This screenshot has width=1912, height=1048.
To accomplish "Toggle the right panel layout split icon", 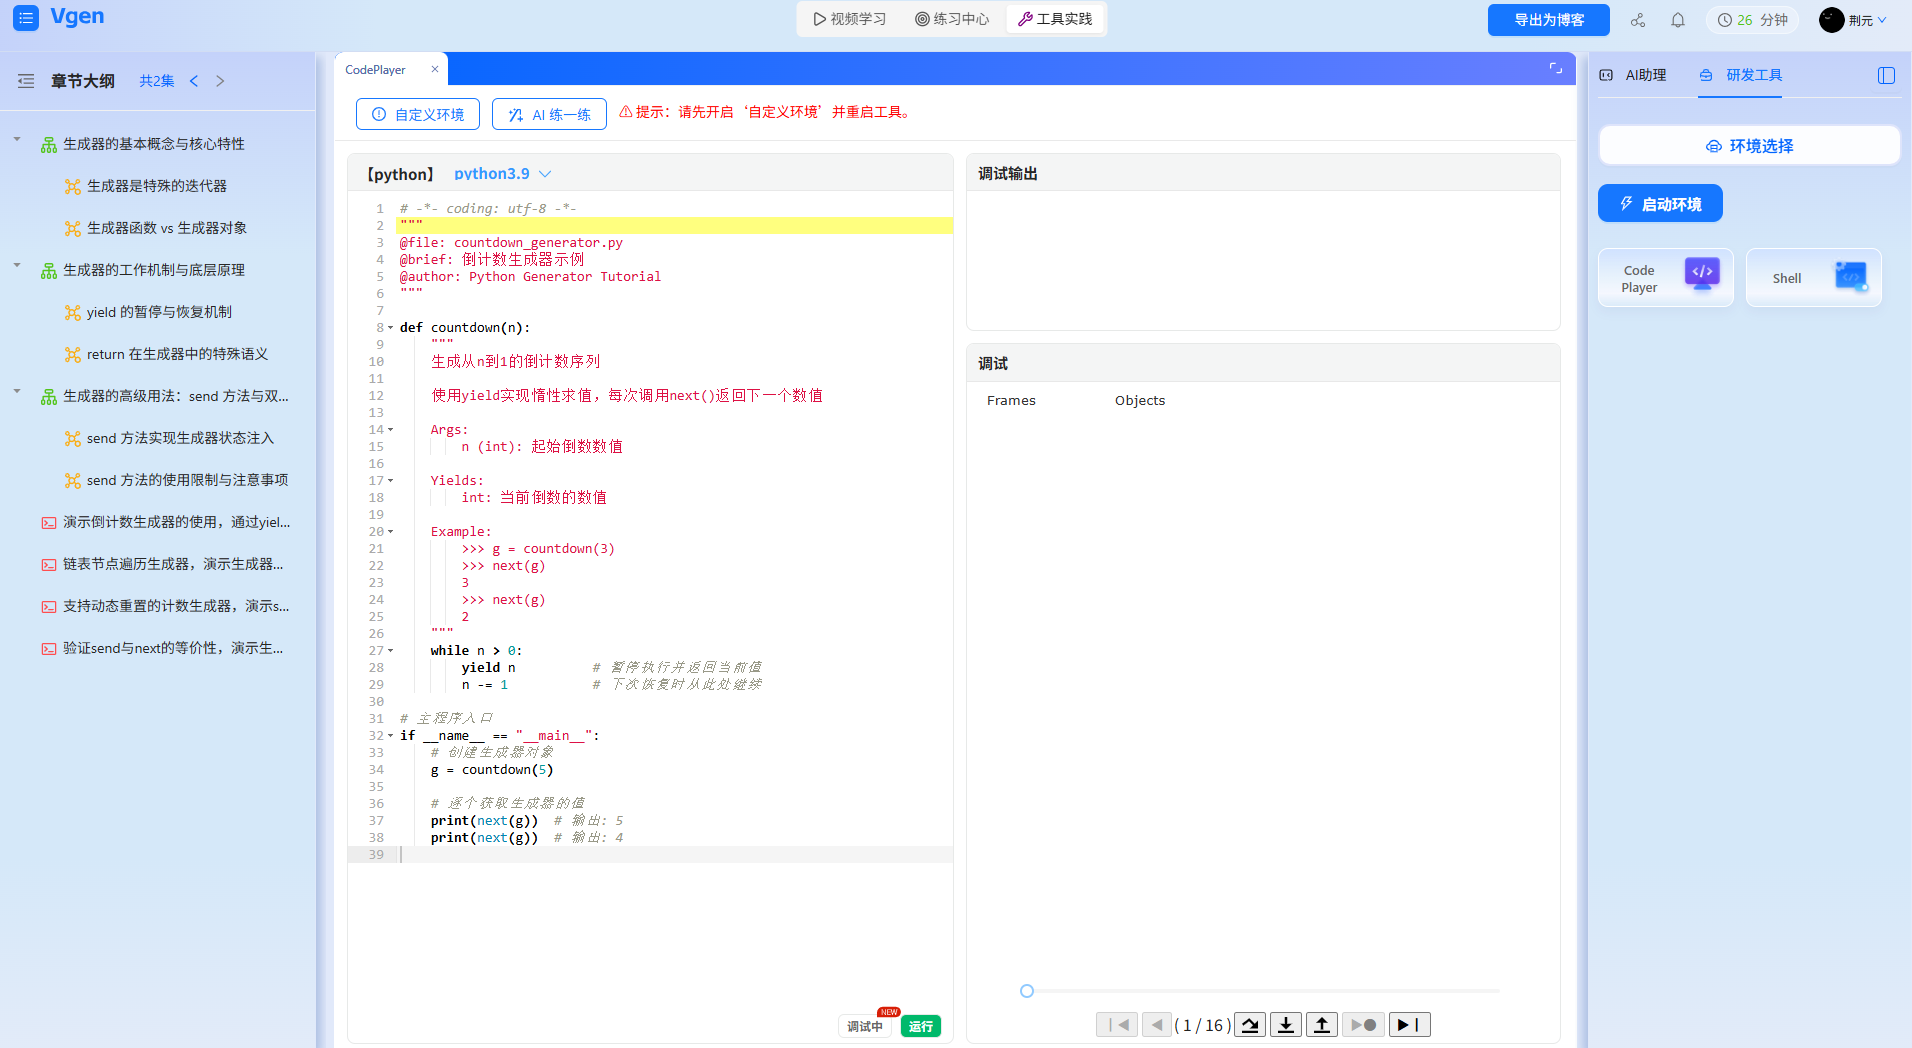I will pos(1887,75).
